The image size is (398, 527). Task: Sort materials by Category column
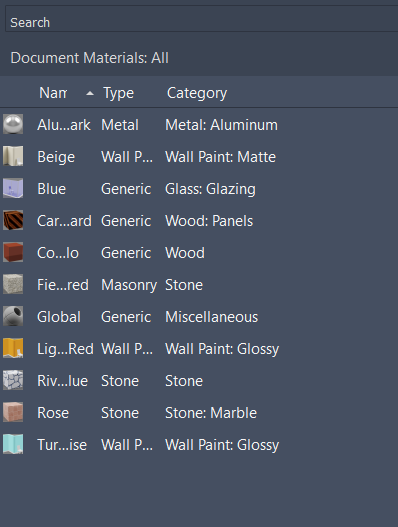(197, 93)
